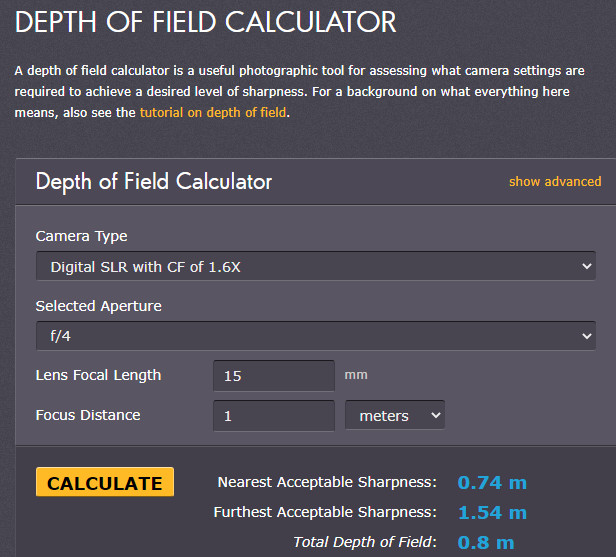Open the Selected Aperture f/4 dropdown
This screenshot has width=616, height=557.
point(316,336)
